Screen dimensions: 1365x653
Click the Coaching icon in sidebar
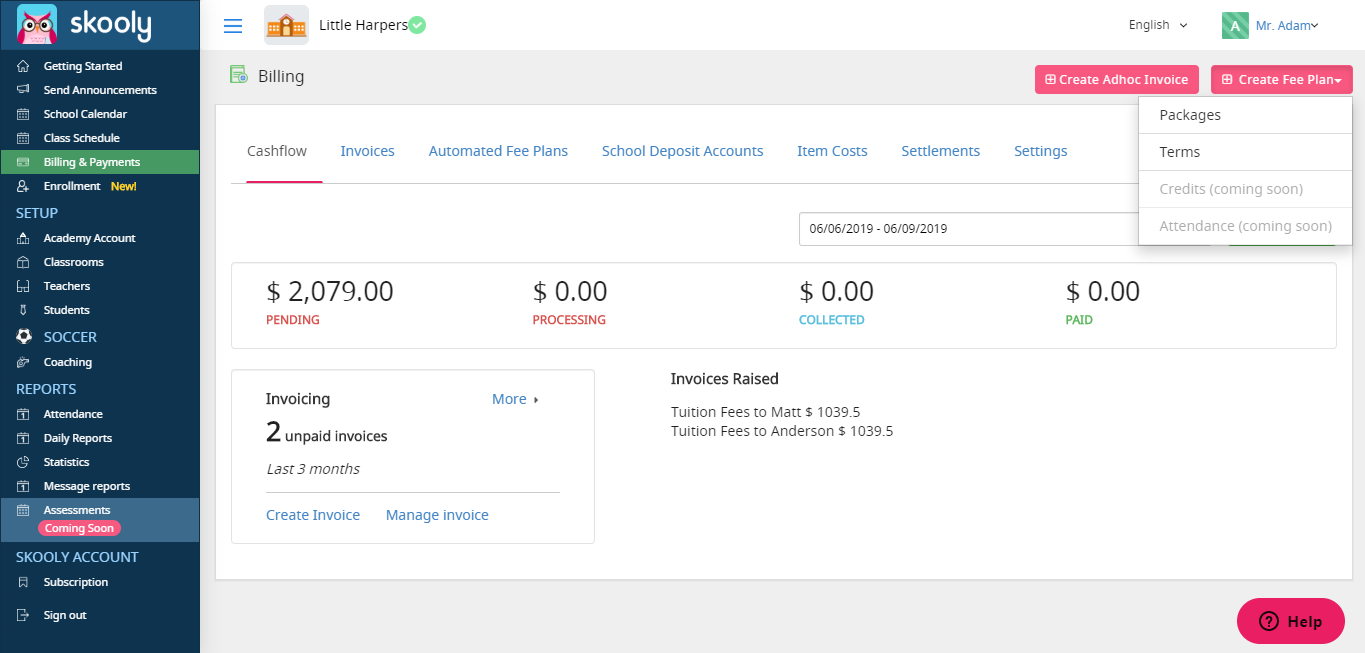pos(23,362)
